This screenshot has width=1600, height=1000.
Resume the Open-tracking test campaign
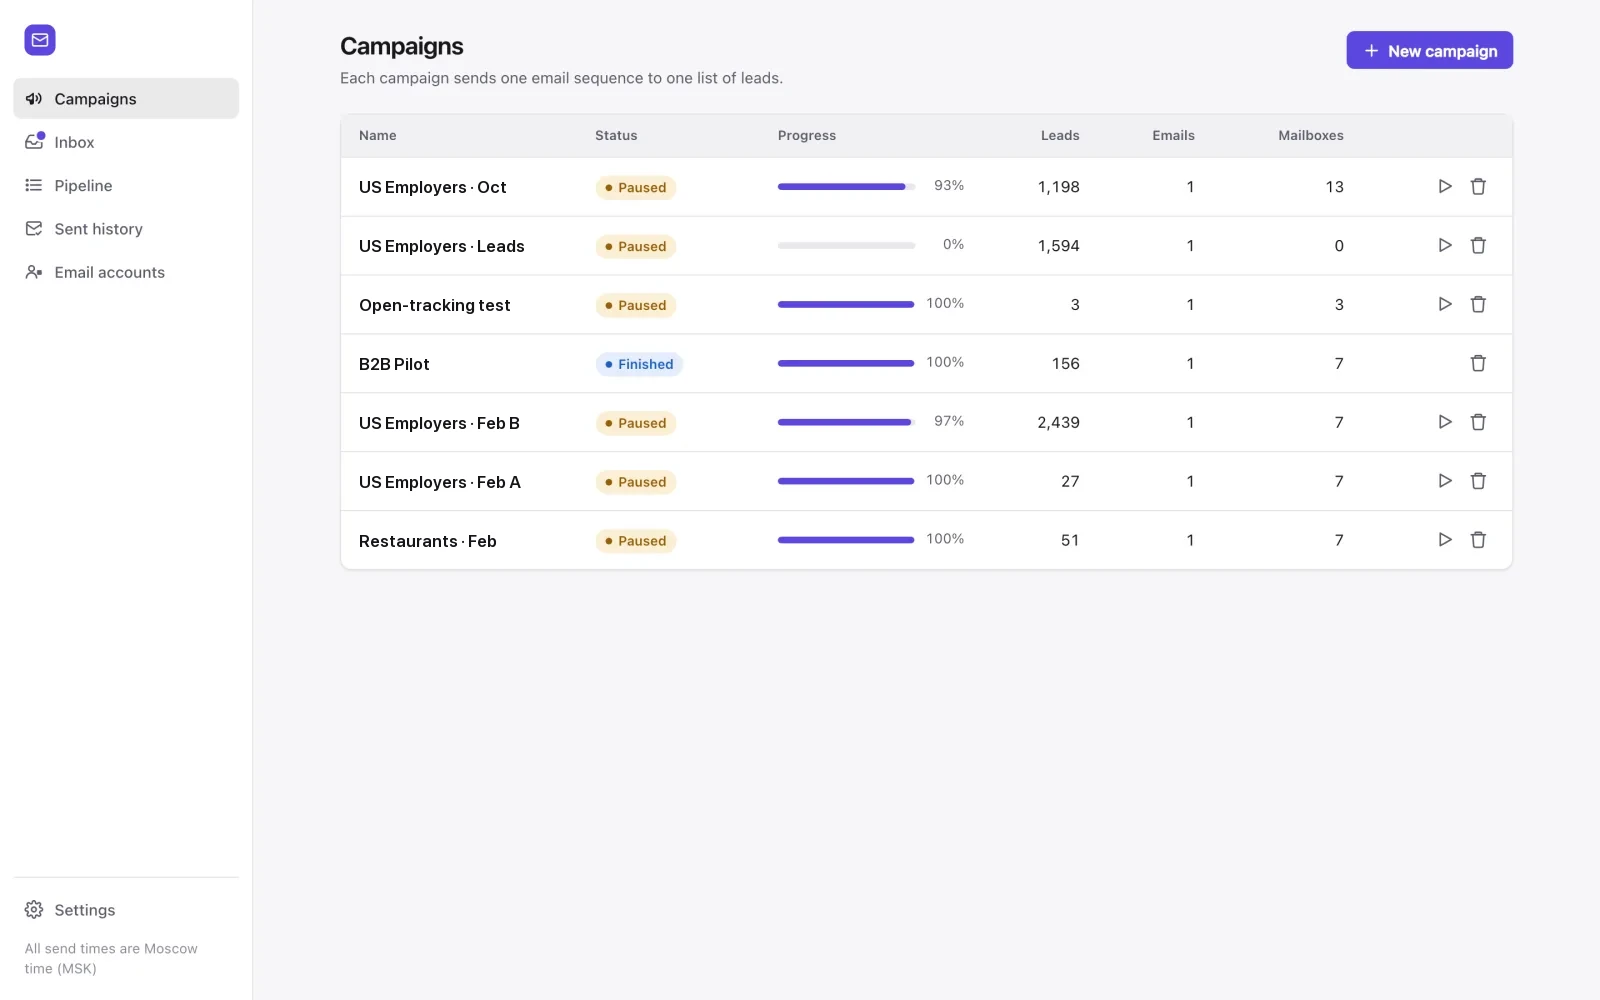(1445, 304)
